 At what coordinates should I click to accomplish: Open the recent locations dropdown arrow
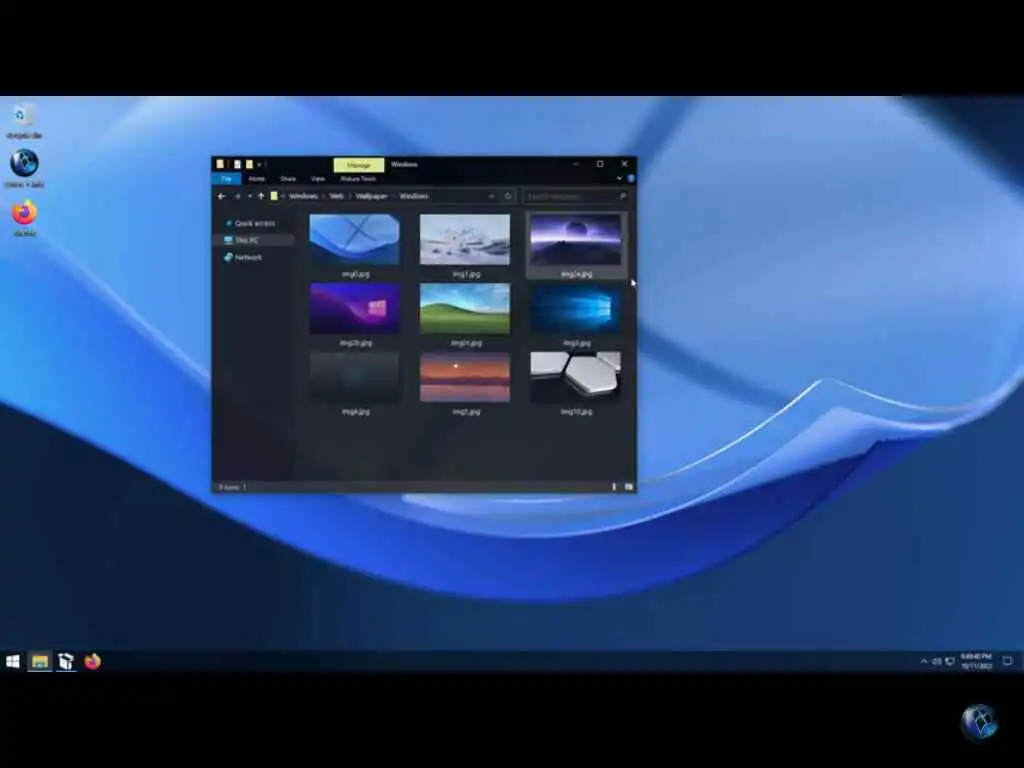(x=249, y=196)
